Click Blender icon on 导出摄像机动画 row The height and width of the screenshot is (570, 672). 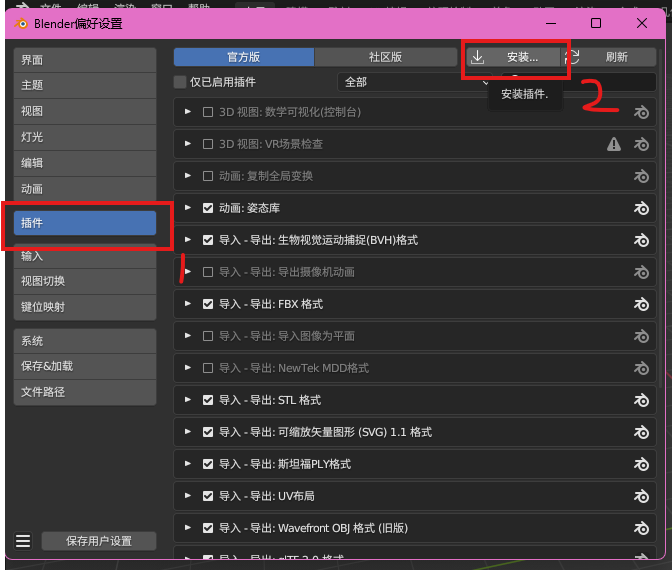pos(641,272)
